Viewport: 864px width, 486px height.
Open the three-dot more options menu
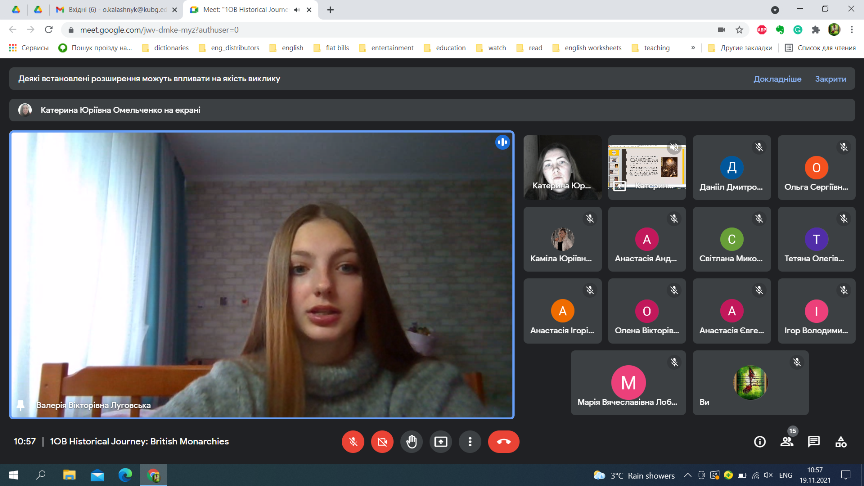coord(469,441)
